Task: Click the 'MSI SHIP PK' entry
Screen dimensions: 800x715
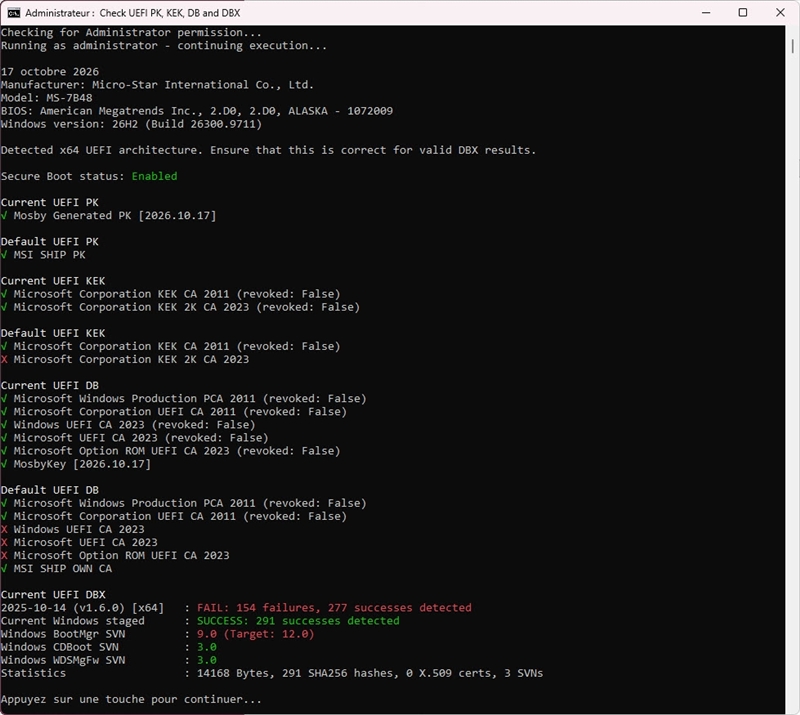Action: (49, 255)
